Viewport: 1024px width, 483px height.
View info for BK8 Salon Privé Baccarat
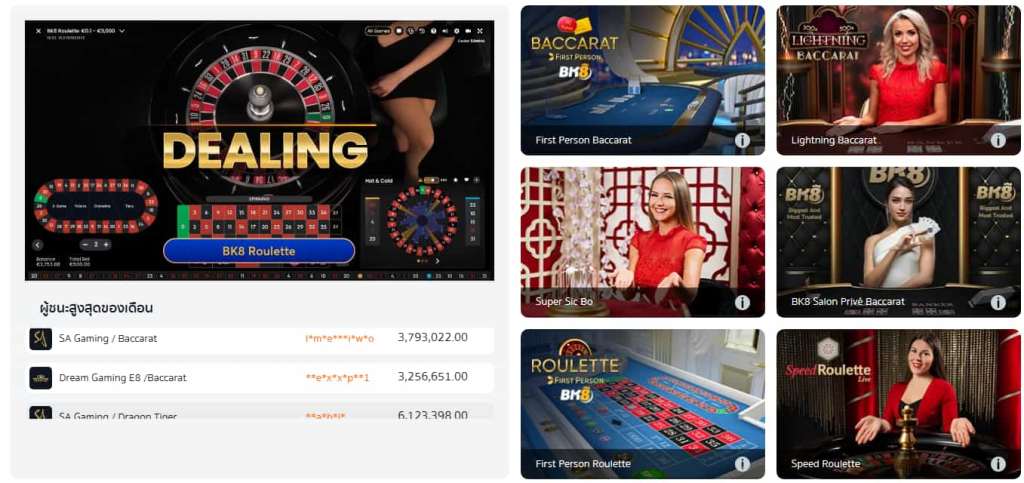[x=998, y=302]
